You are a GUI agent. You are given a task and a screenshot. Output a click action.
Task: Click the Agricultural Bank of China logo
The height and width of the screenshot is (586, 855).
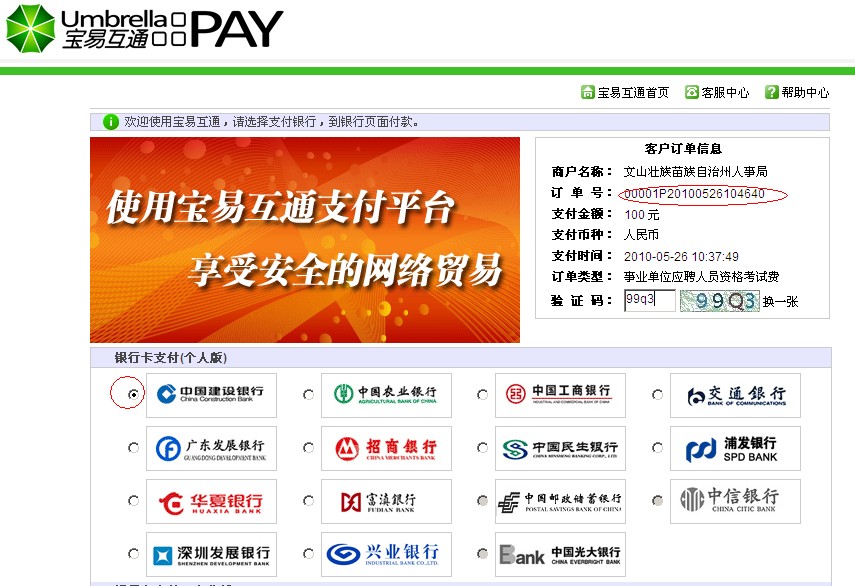point(386,395)
